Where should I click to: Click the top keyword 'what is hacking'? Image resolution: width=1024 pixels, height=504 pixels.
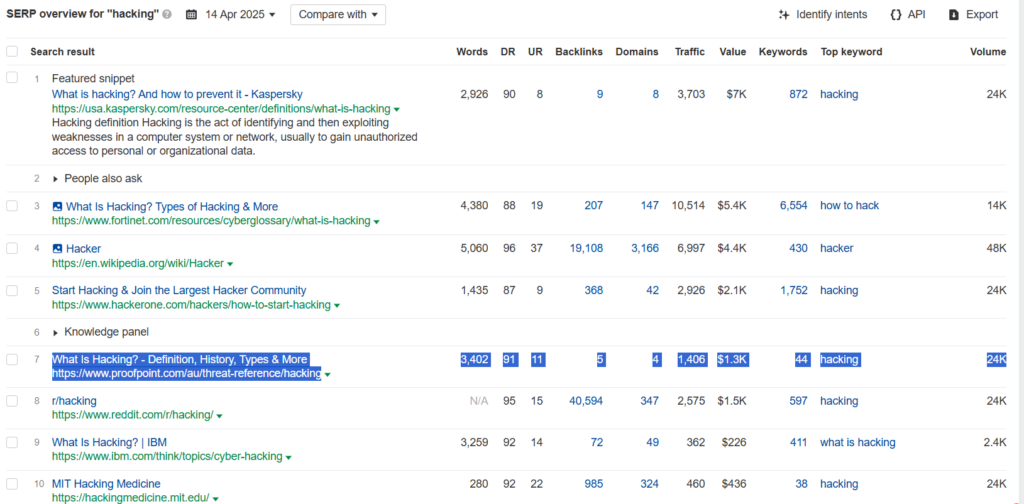coord(857,442)
